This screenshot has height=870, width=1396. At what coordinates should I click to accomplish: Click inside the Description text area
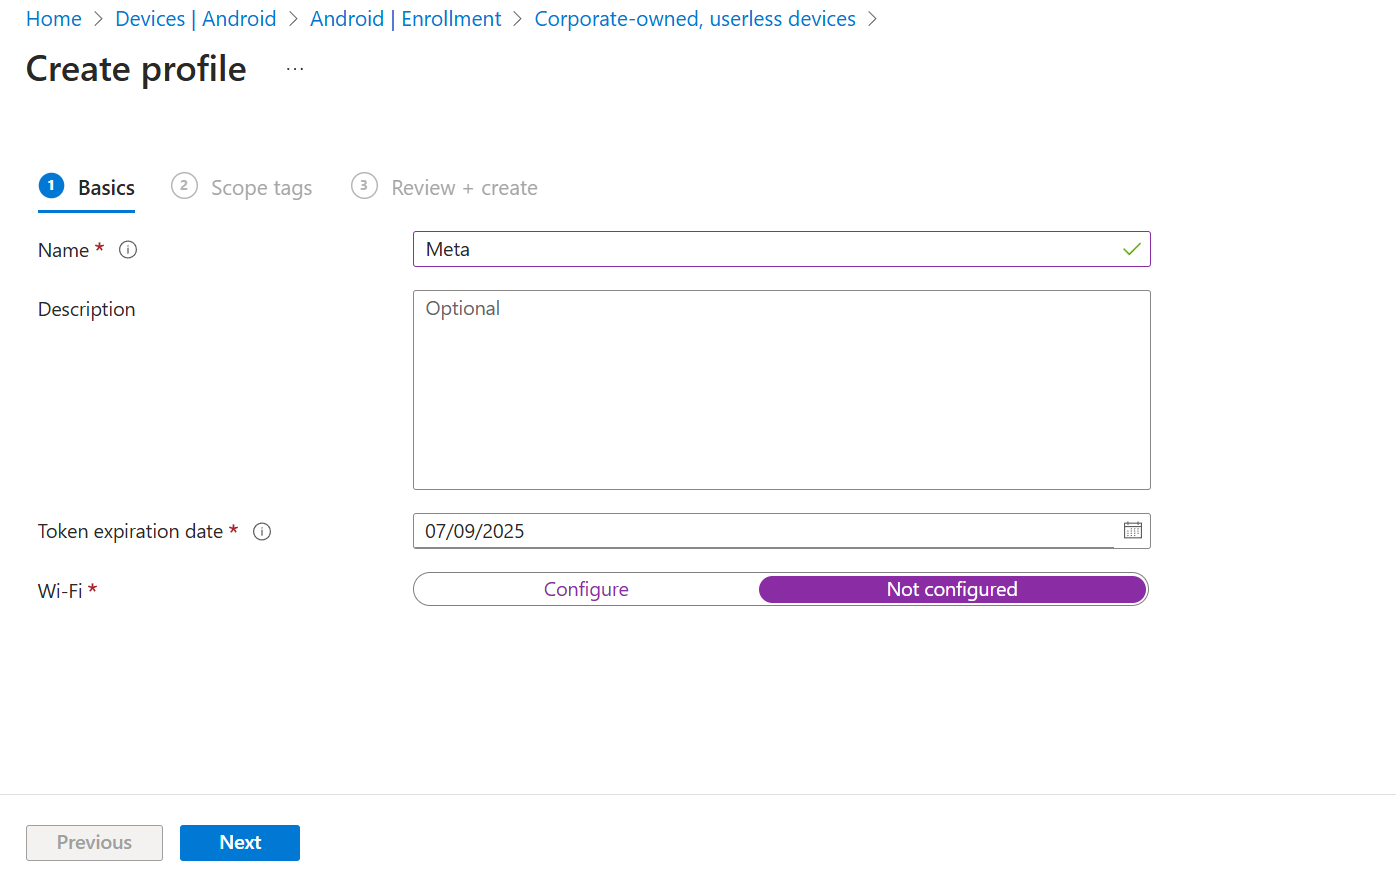coord(782,390)
